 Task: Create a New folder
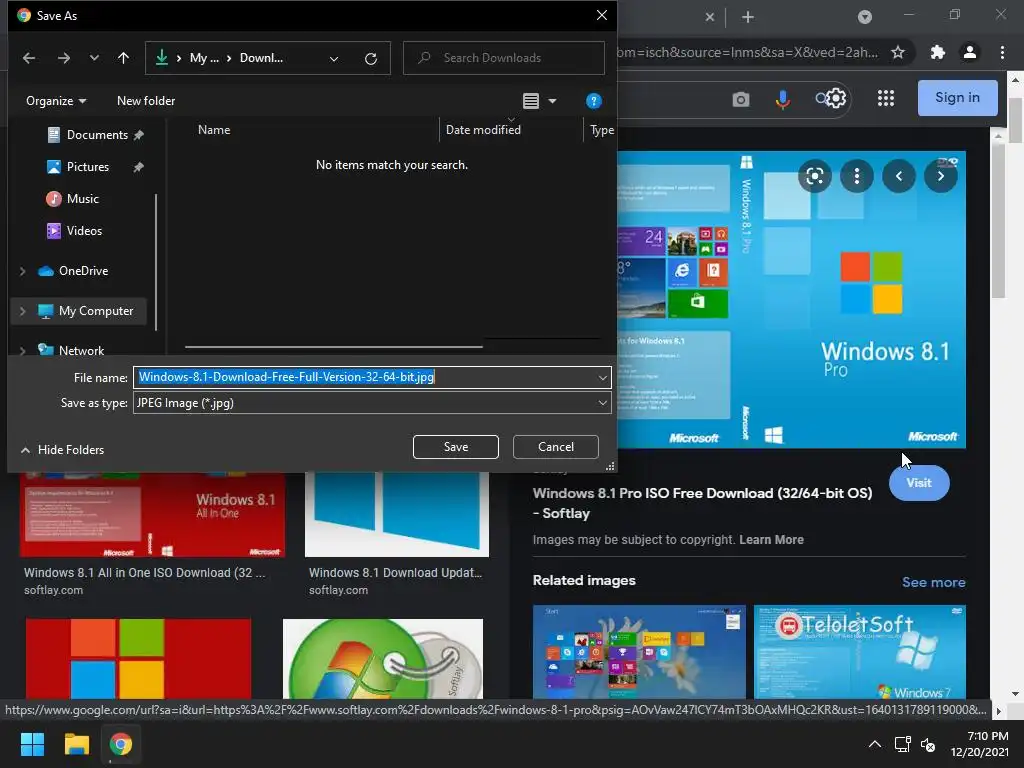tap(146, 101)
